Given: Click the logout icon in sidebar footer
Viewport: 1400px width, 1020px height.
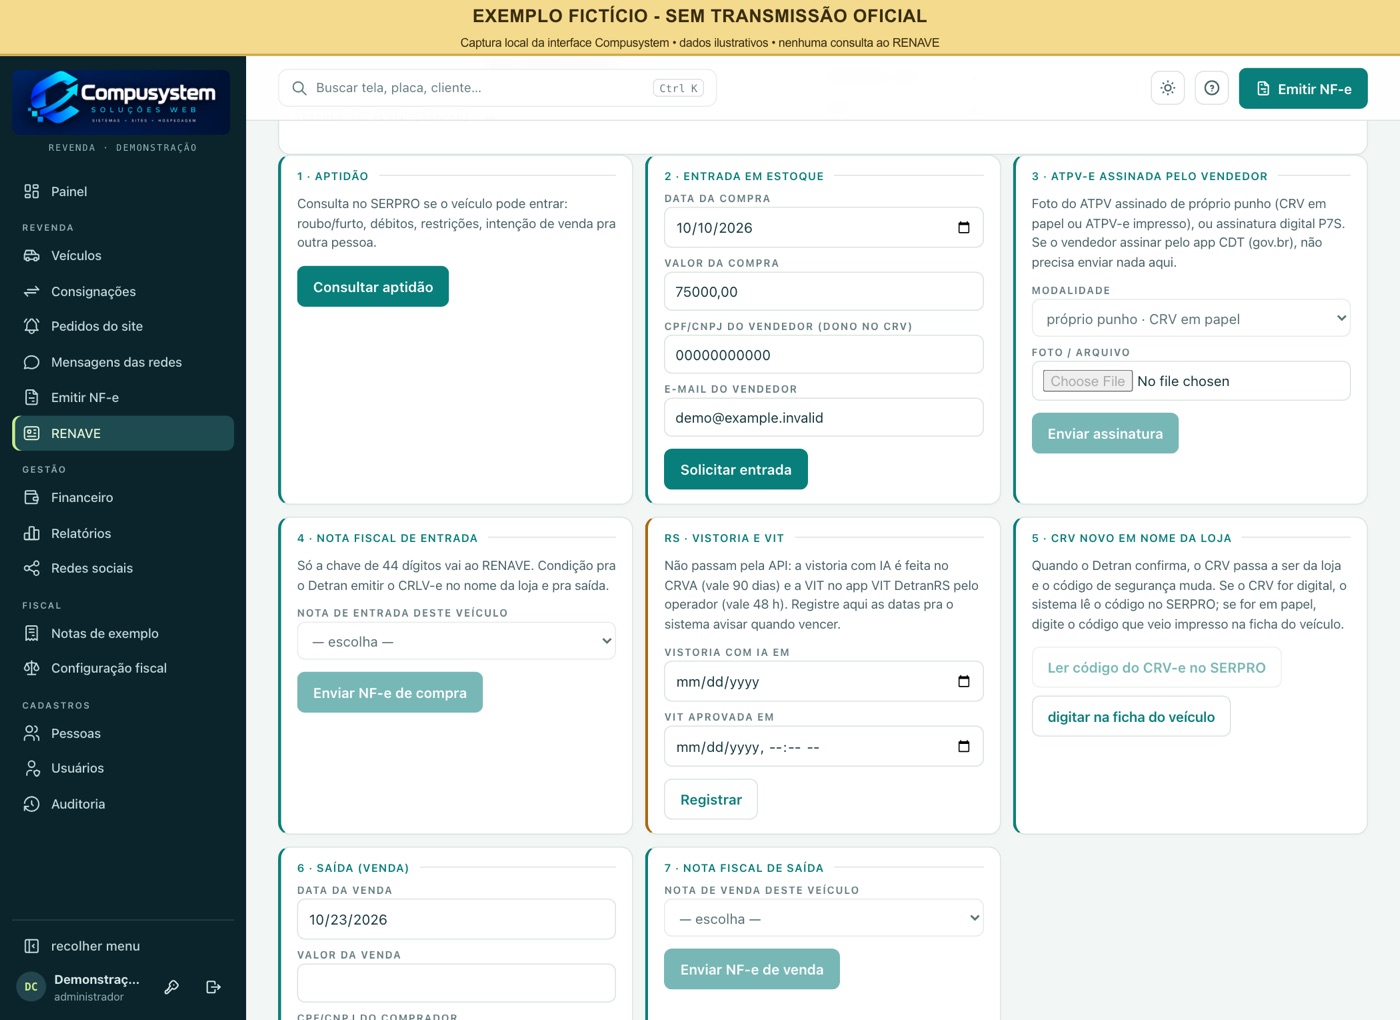Looking at the screenshot, I should tap(213, 987).
